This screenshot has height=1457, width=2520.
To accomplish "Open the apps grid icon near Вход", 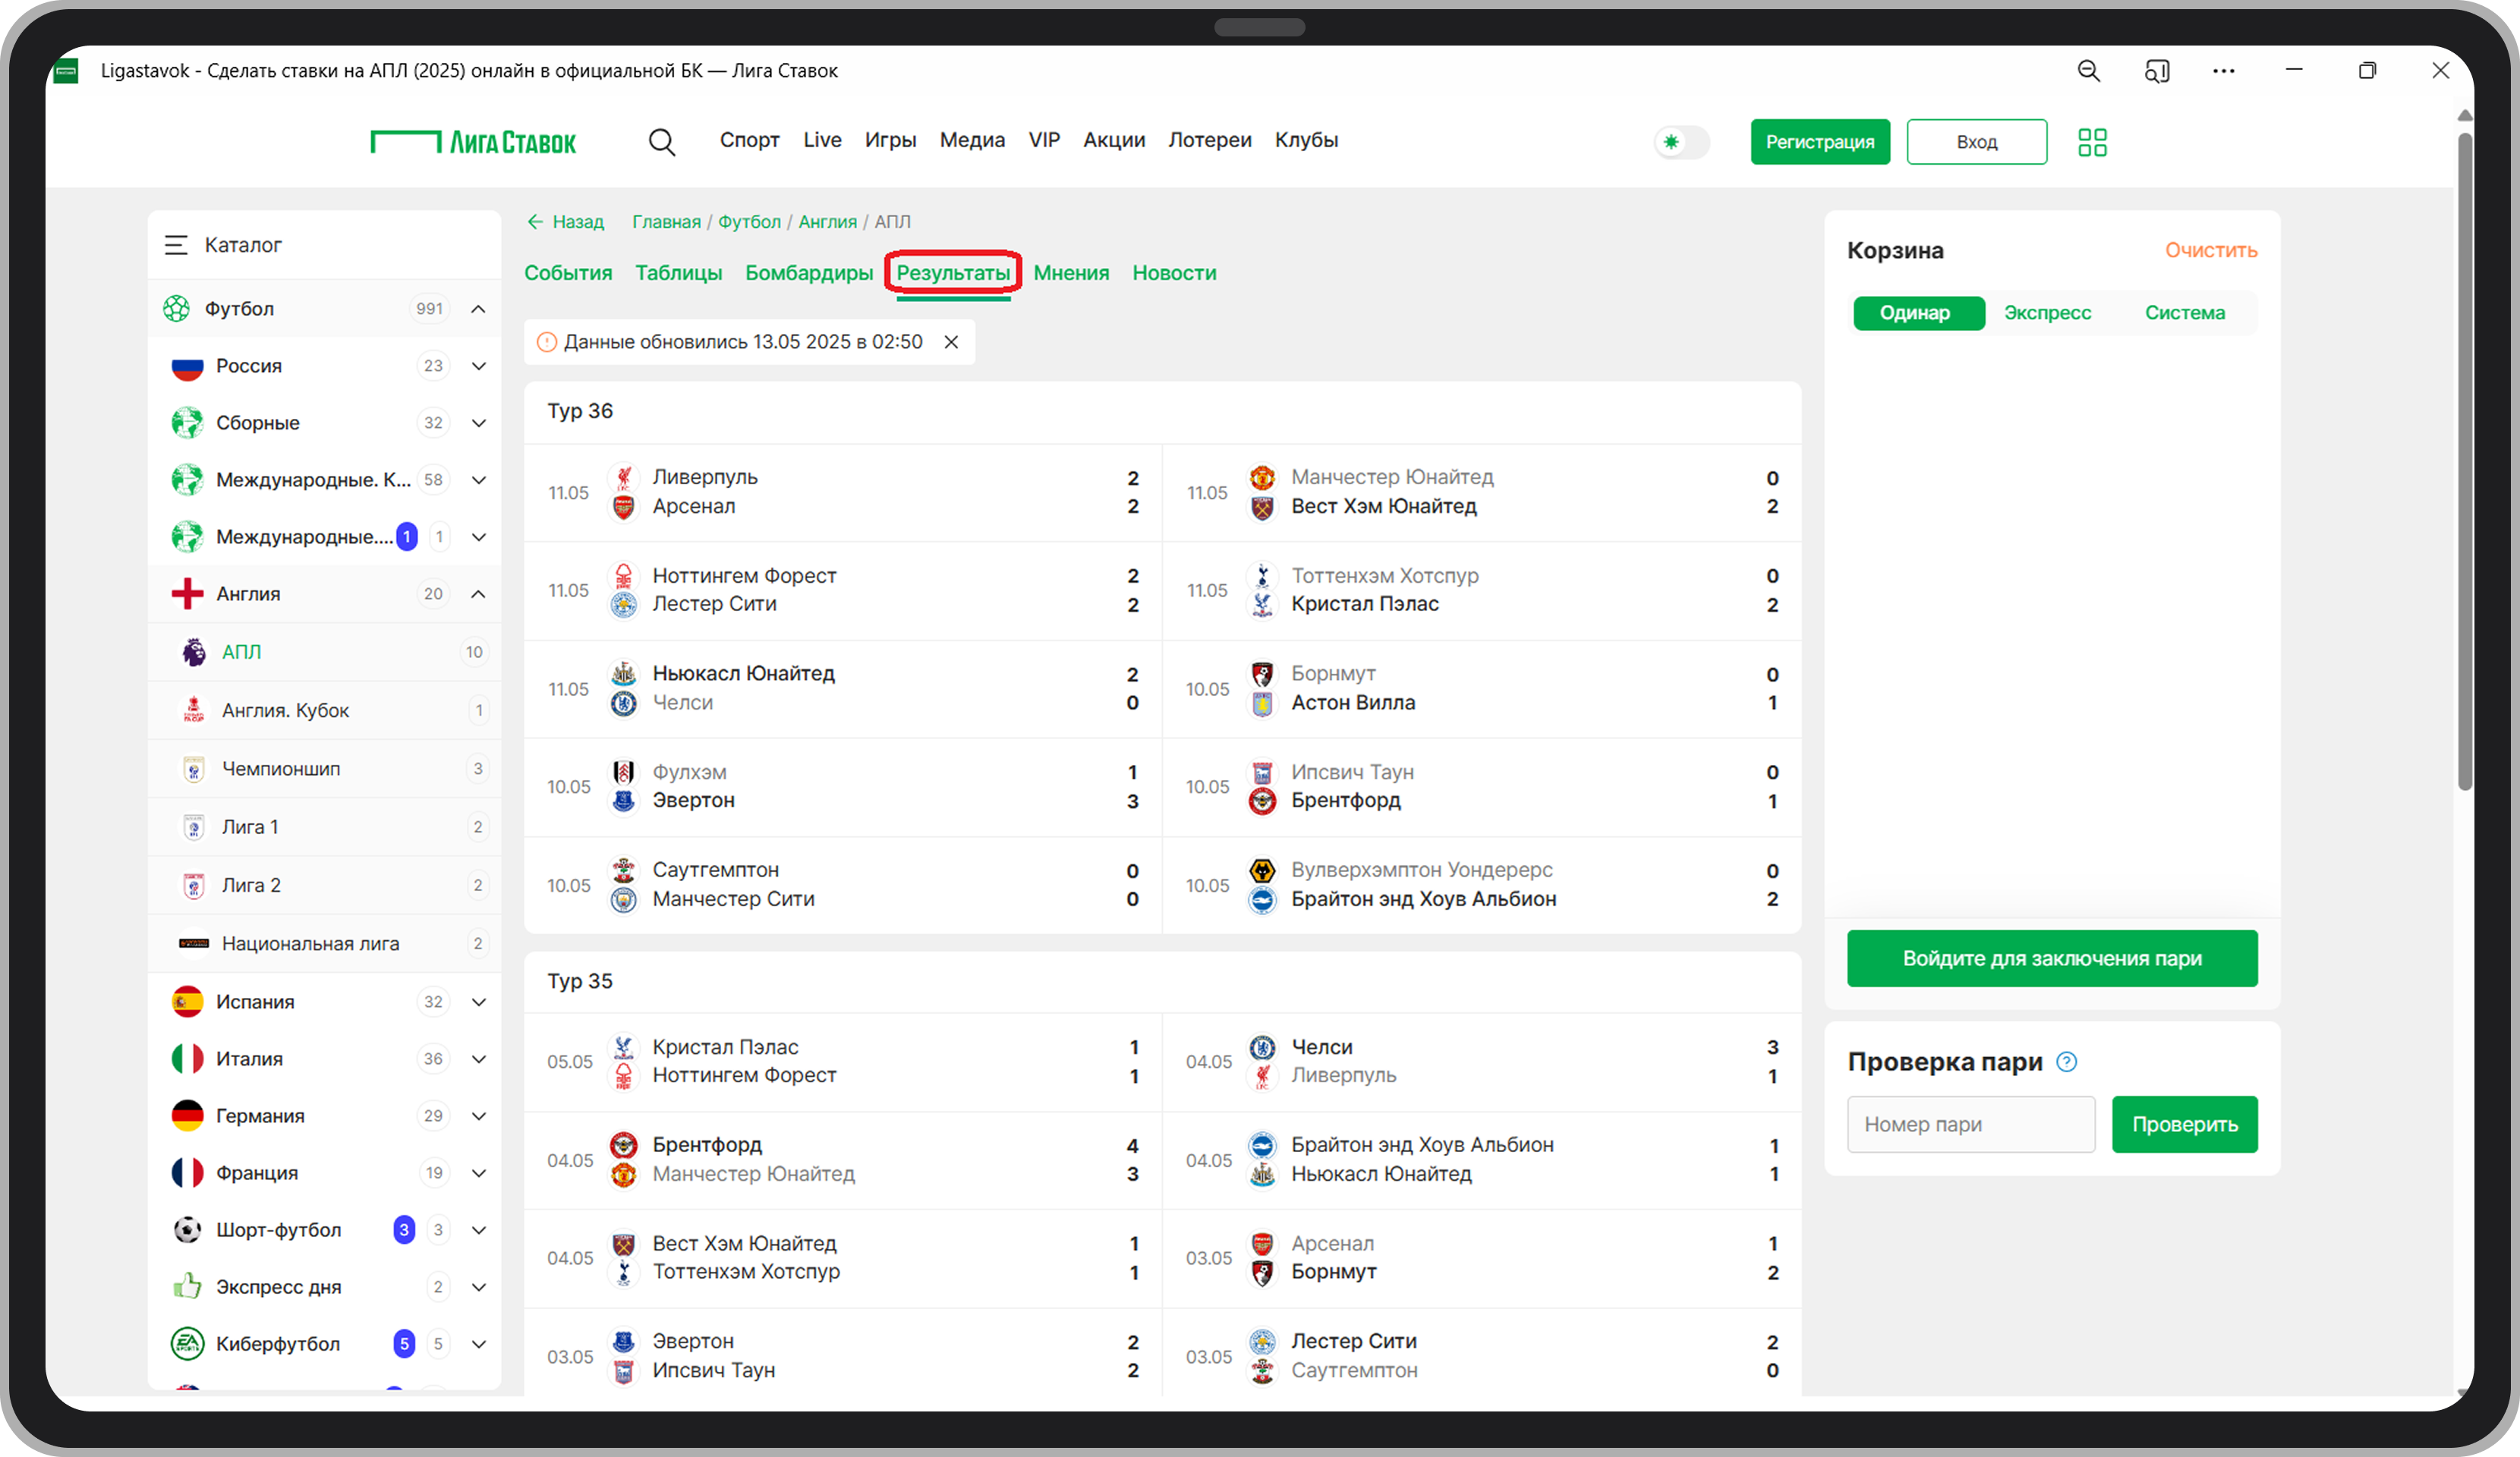I will click(x=2091, y=142).
